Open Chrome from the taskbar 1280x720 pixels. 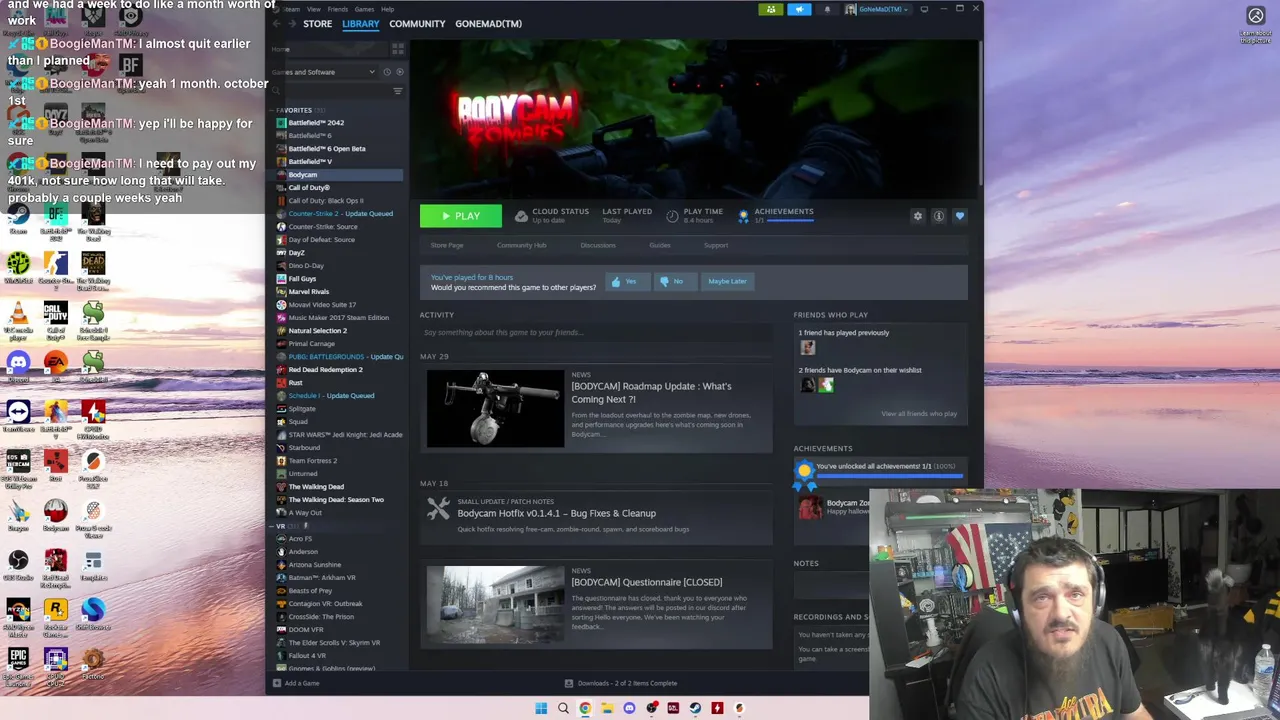[585, 708]
